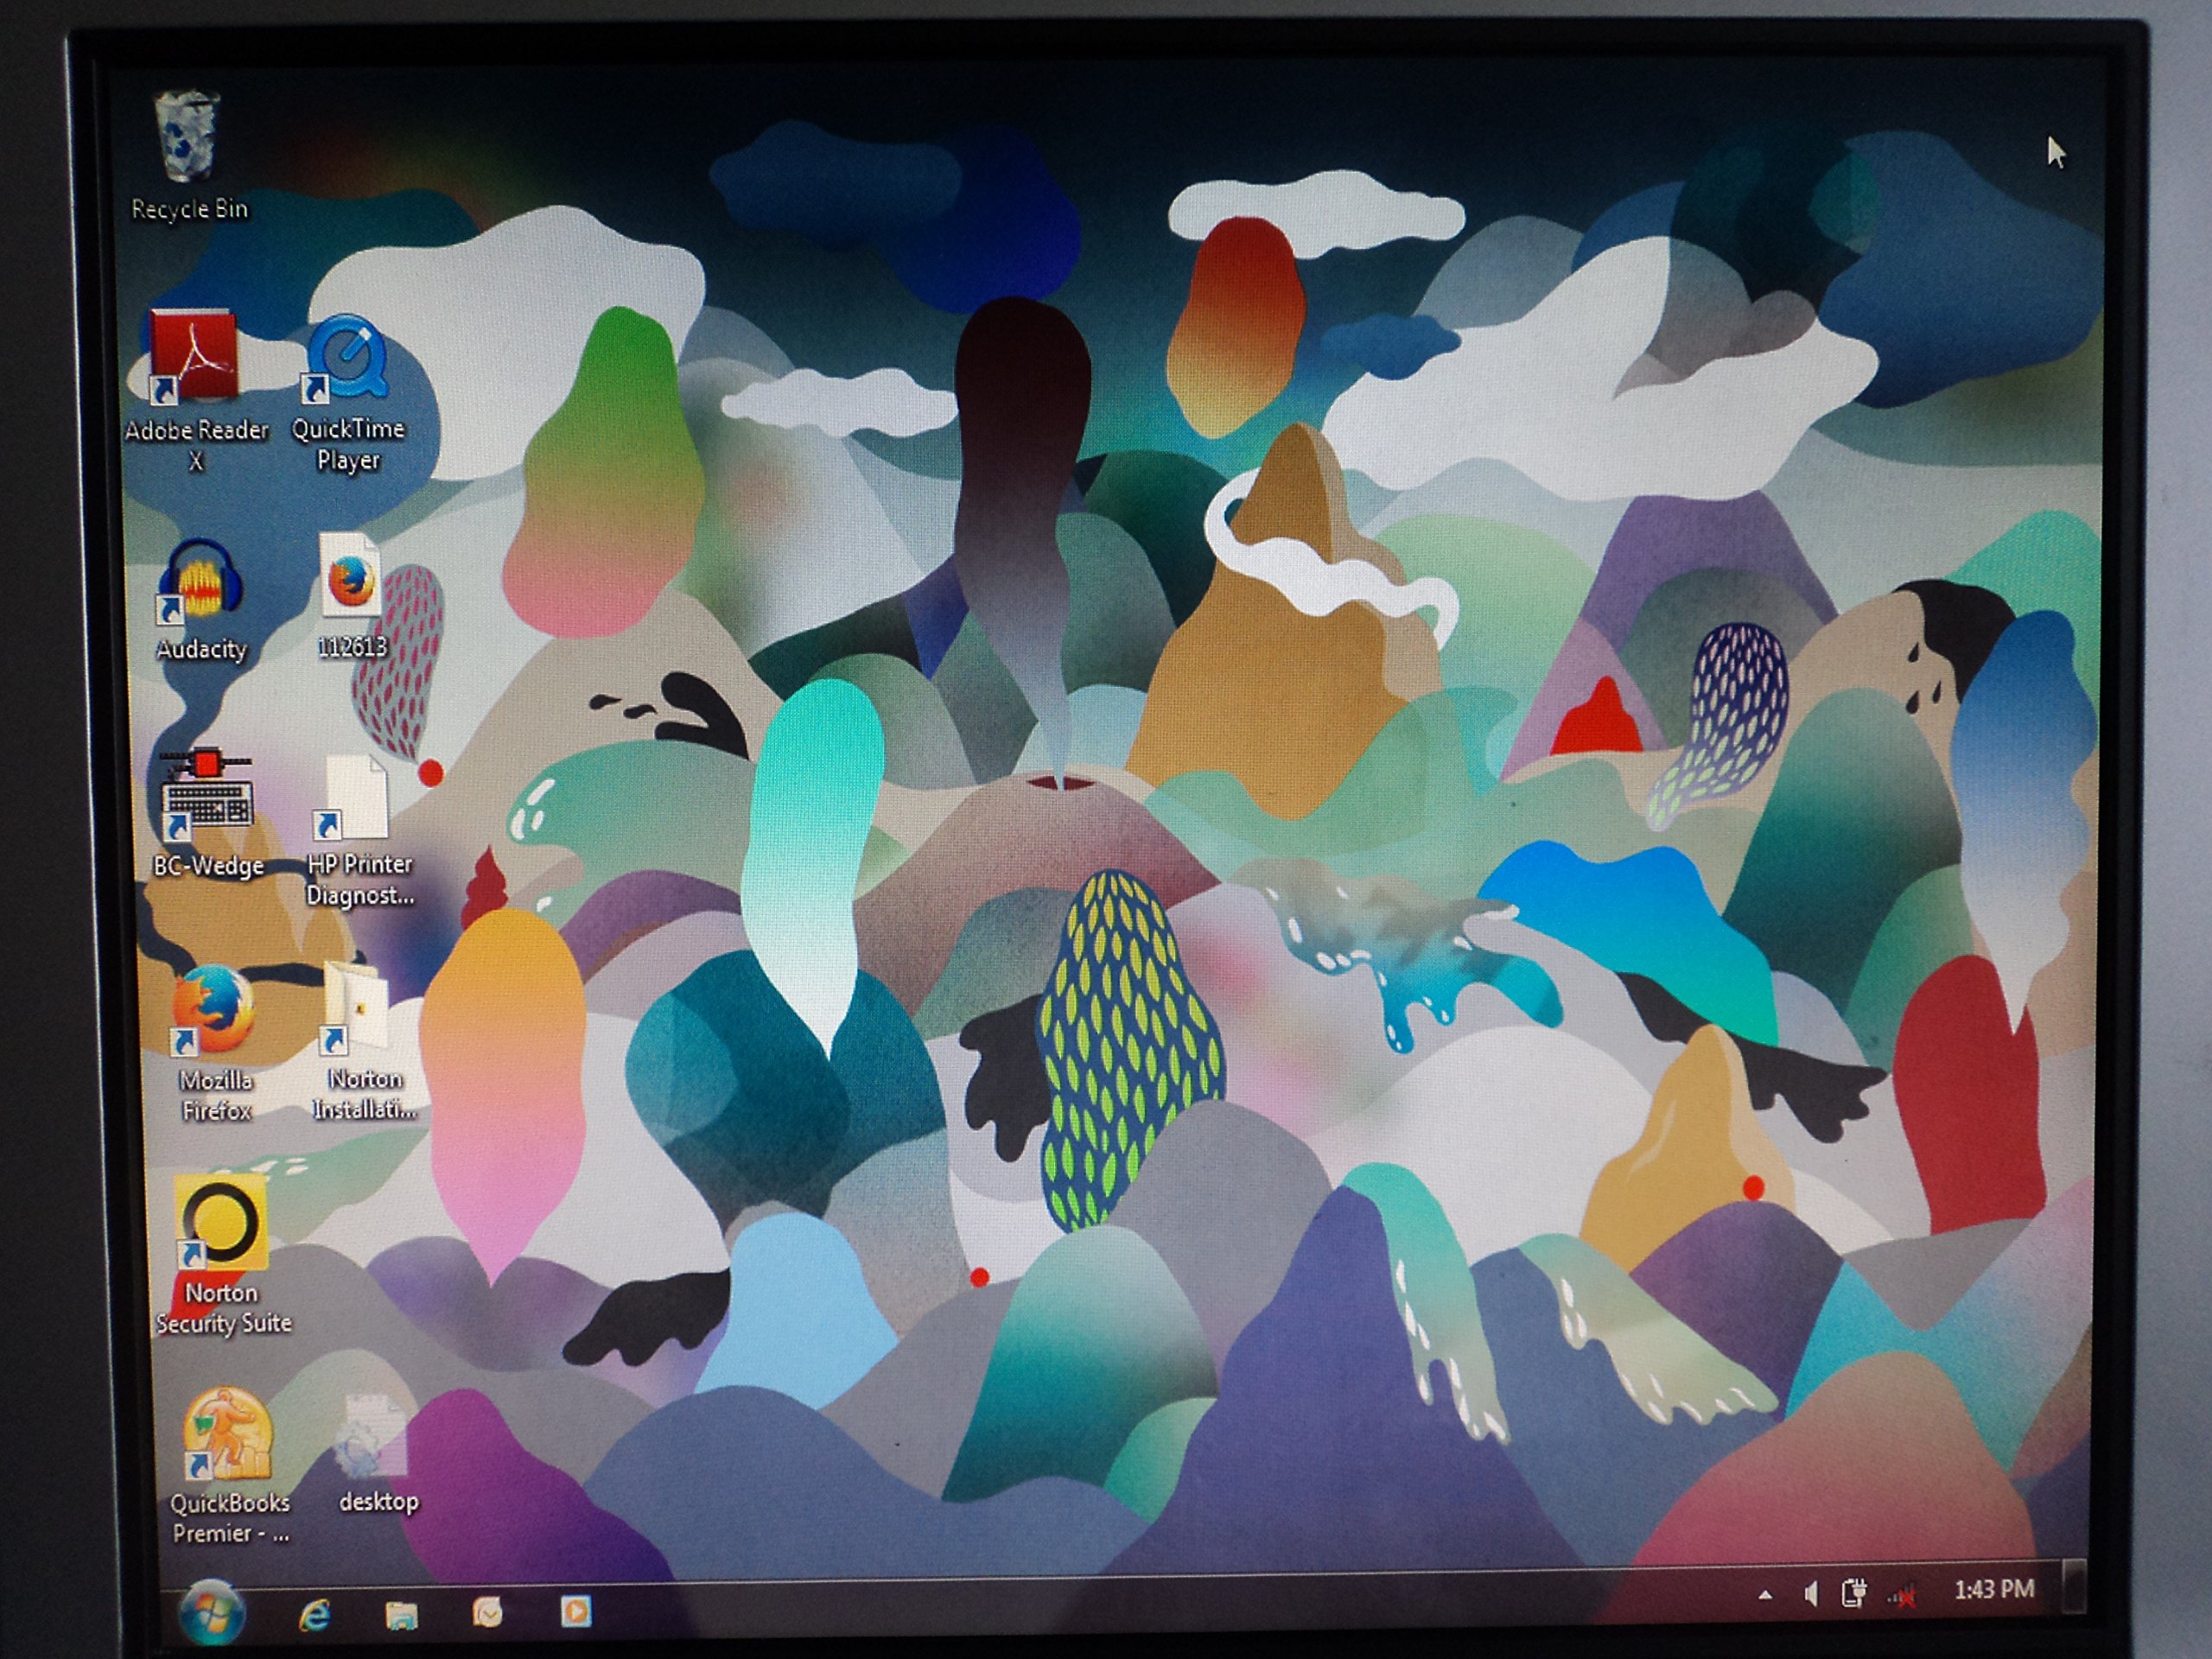Open Windows Media Player from the taskbar
The height and width of the screenshot is (1659, 2212).
point(575,1611)
